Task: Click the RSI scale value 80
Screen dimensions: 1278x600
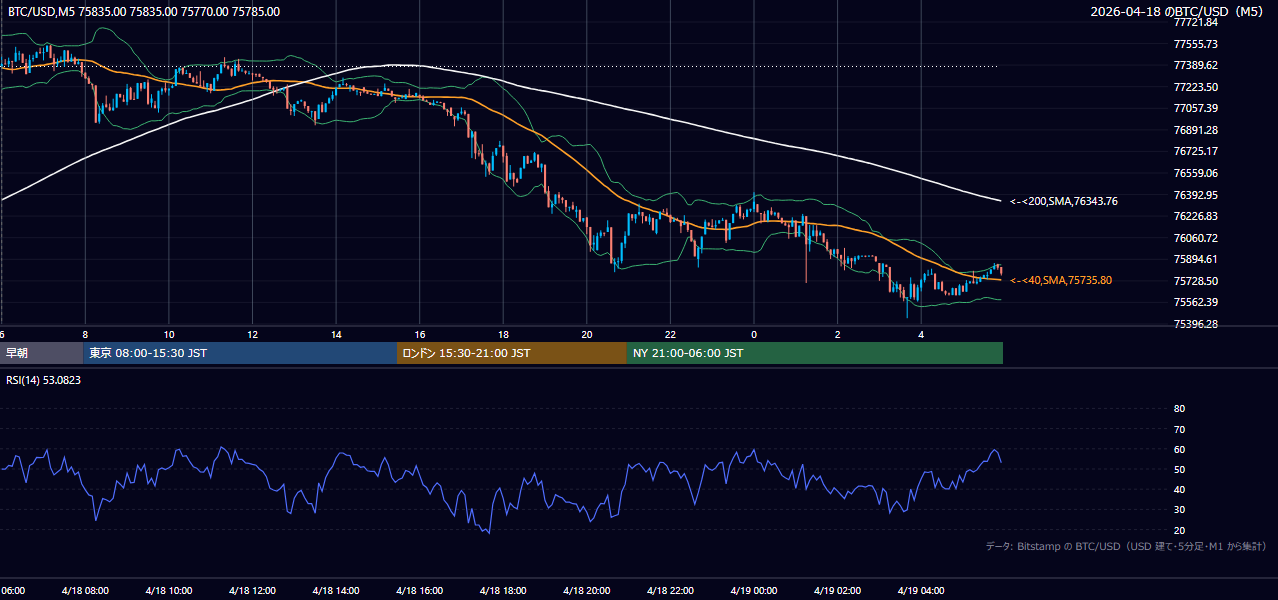Action: [x=1179, y=409]
